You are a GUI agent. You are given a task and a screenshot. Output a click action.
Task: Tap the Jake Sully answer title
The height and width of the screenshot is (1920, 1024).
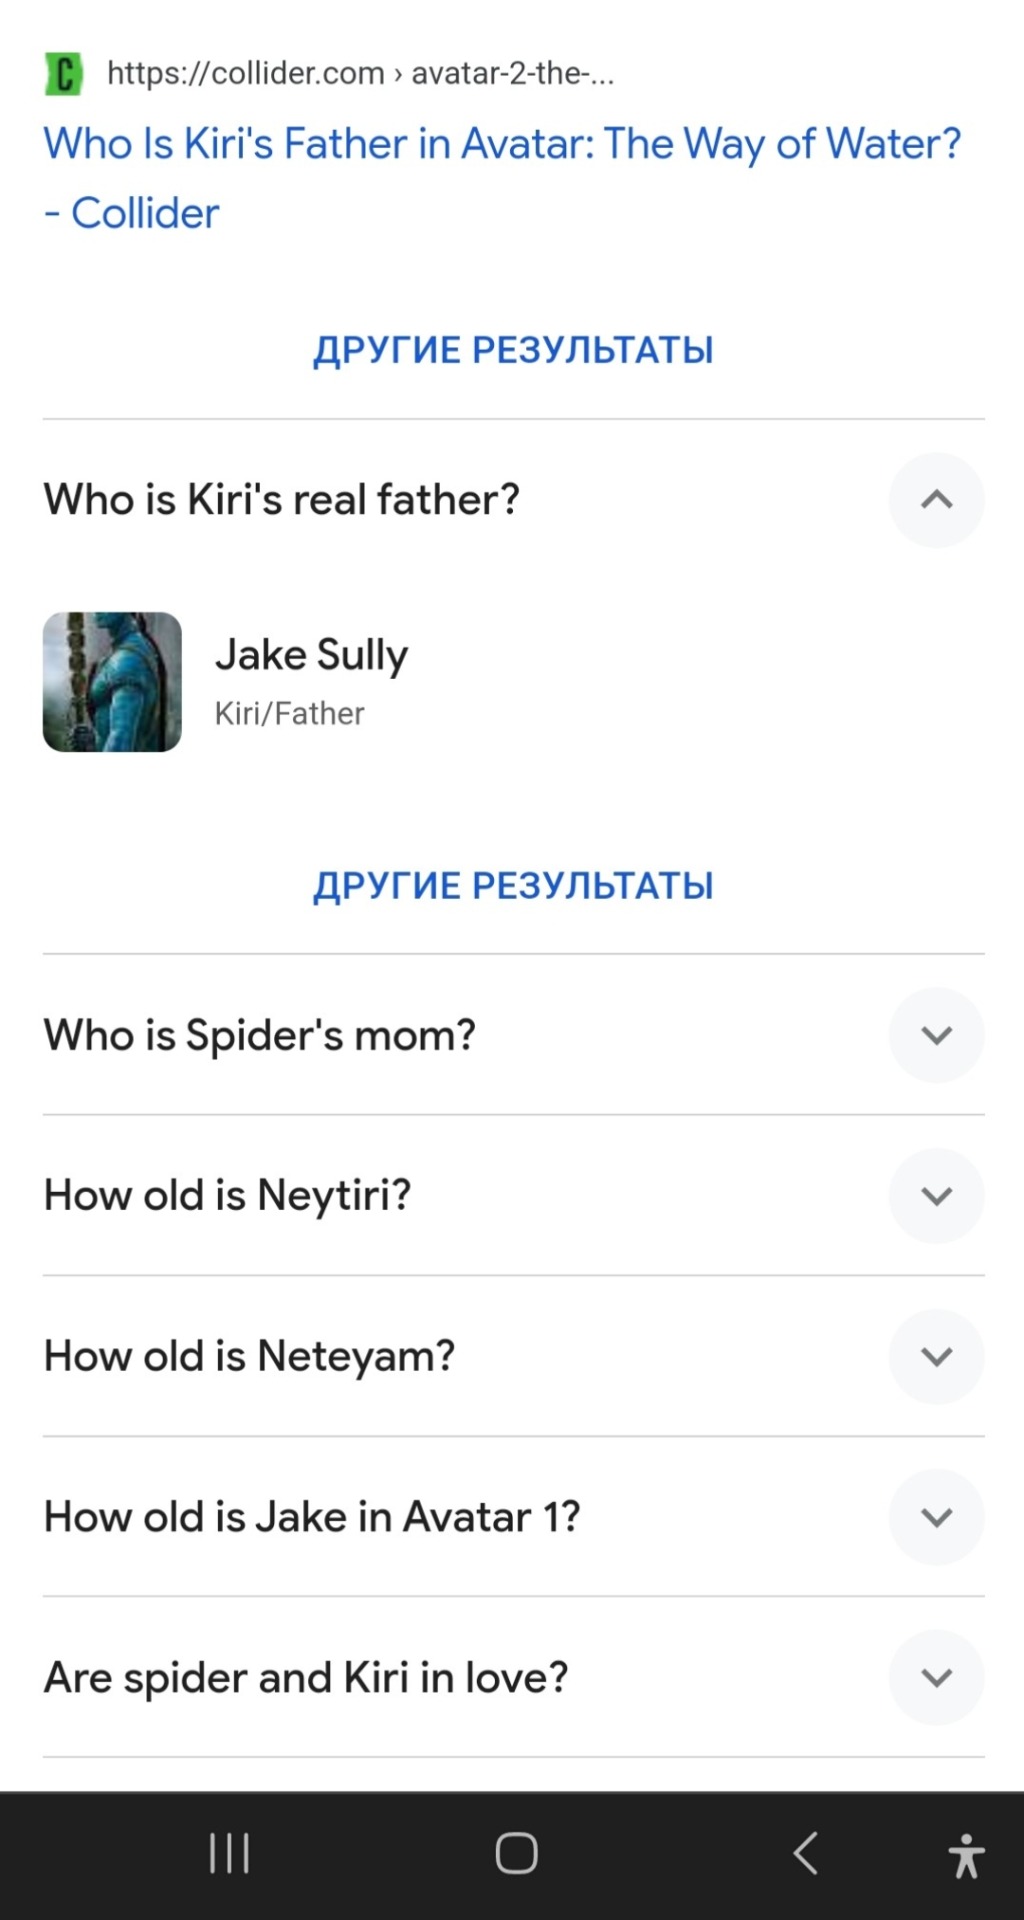tap(311, 655)
